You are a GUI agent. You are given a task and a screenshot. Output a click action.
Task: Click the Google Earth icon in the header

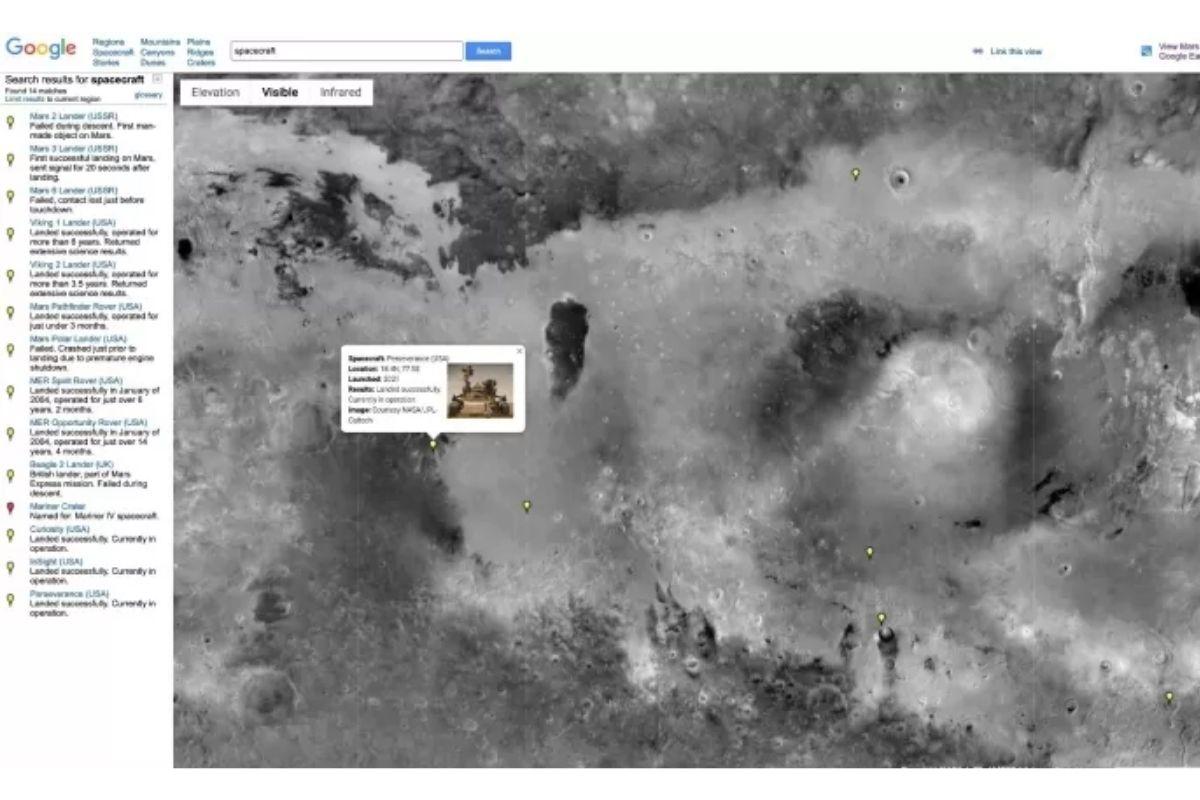click(x=1146, y=51)
